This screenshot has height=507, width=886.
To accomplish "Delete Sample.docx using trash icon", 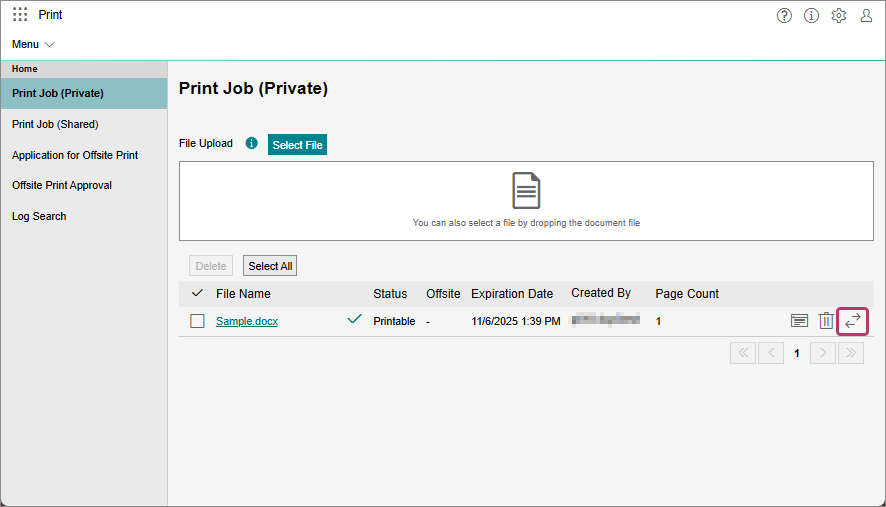I will click(826, 320).
